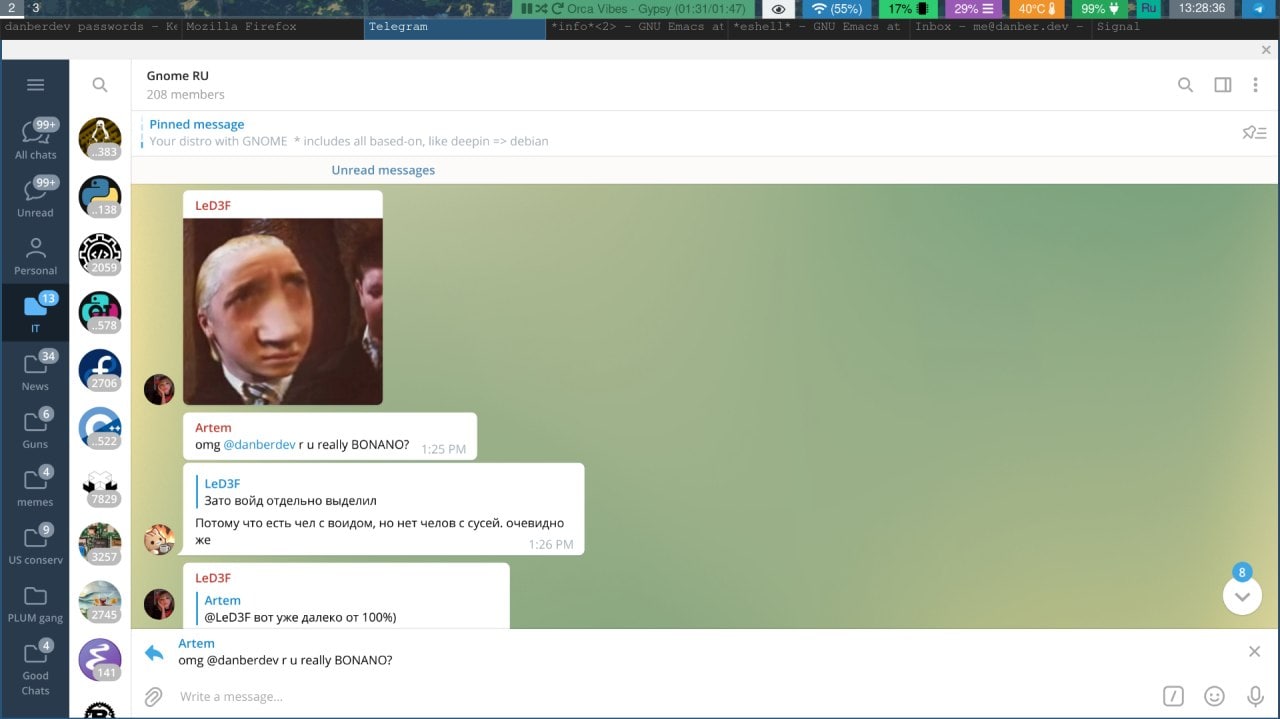The width and height of the screenshot is (1280, 719).
Task: Jump to quoted LeD3F message 'Зато войд отдельно выделил'
Action: point(290,492)
